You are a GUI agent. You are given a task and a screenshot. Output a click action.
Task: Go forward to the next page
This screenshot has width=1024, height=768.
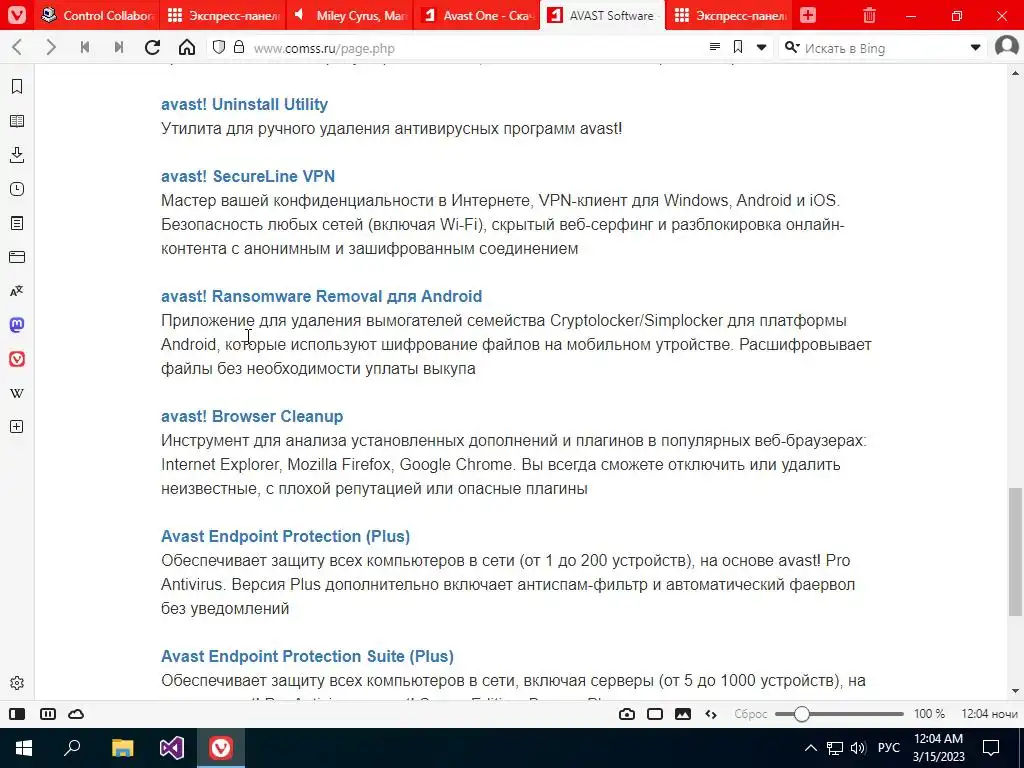point(51,48)
